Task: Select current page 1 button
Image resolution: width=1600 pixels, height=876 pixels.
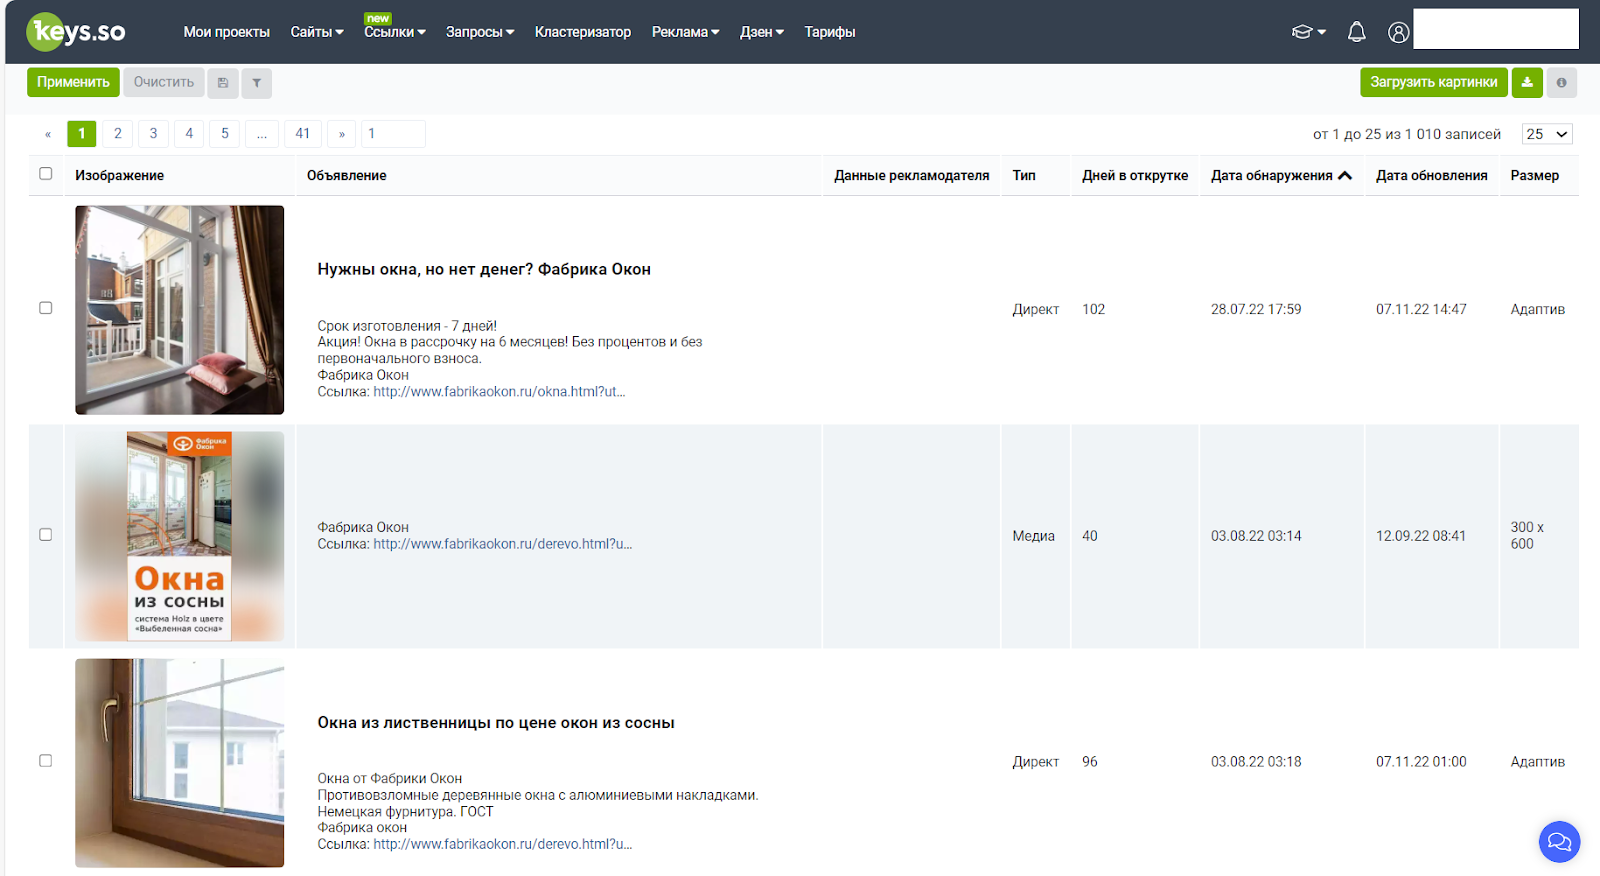Action: tap(82, 134)
